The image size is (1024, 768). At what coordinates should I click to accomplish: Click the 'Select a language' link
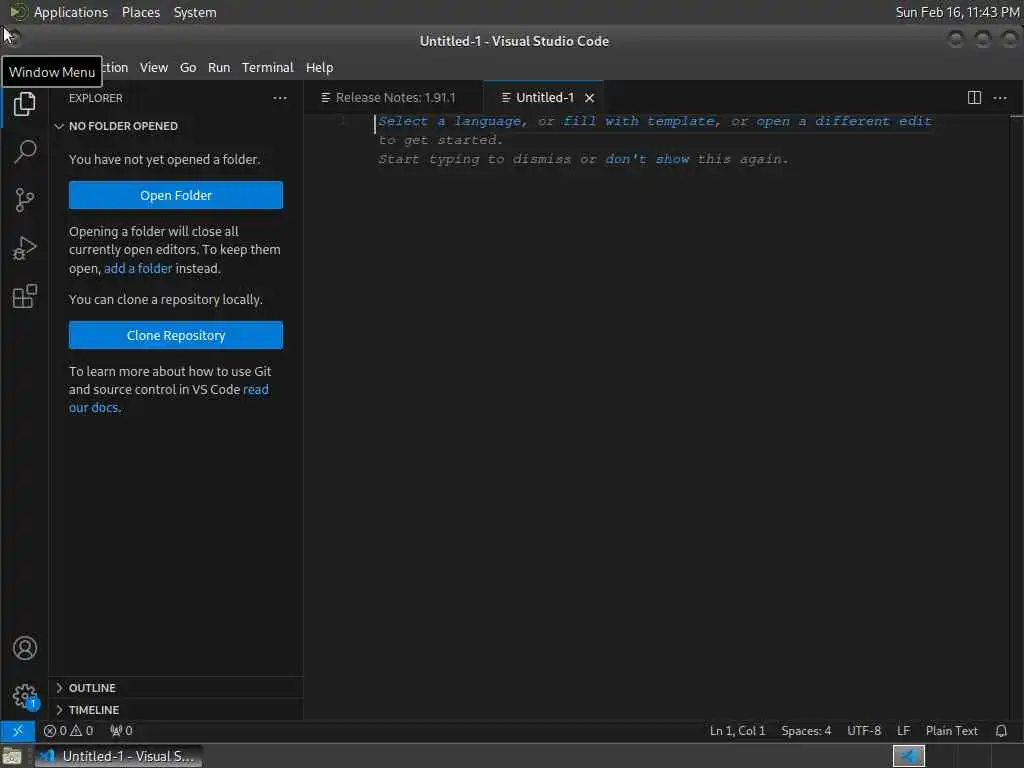point(451,121)
